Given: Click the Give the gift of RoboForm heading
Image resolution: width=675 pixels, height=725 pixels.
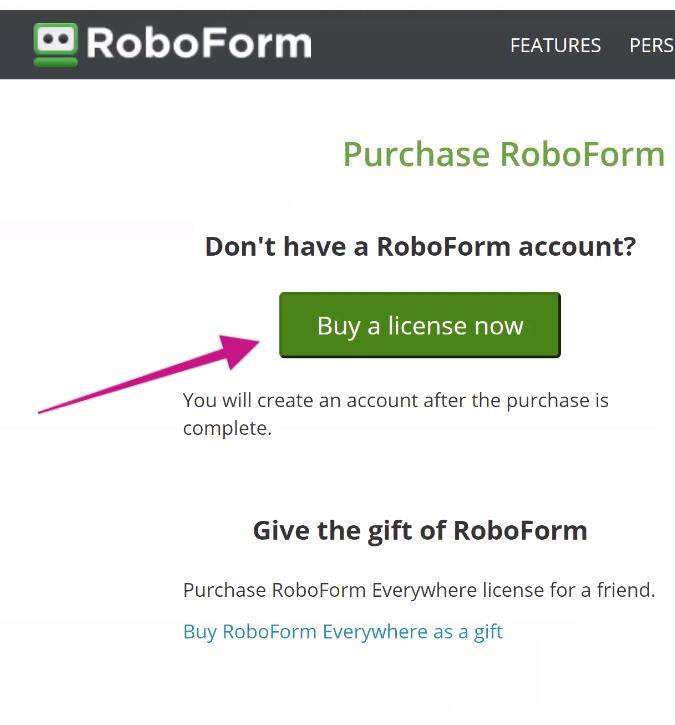Looking at the screenshot, I should click(x=420, y=530).
